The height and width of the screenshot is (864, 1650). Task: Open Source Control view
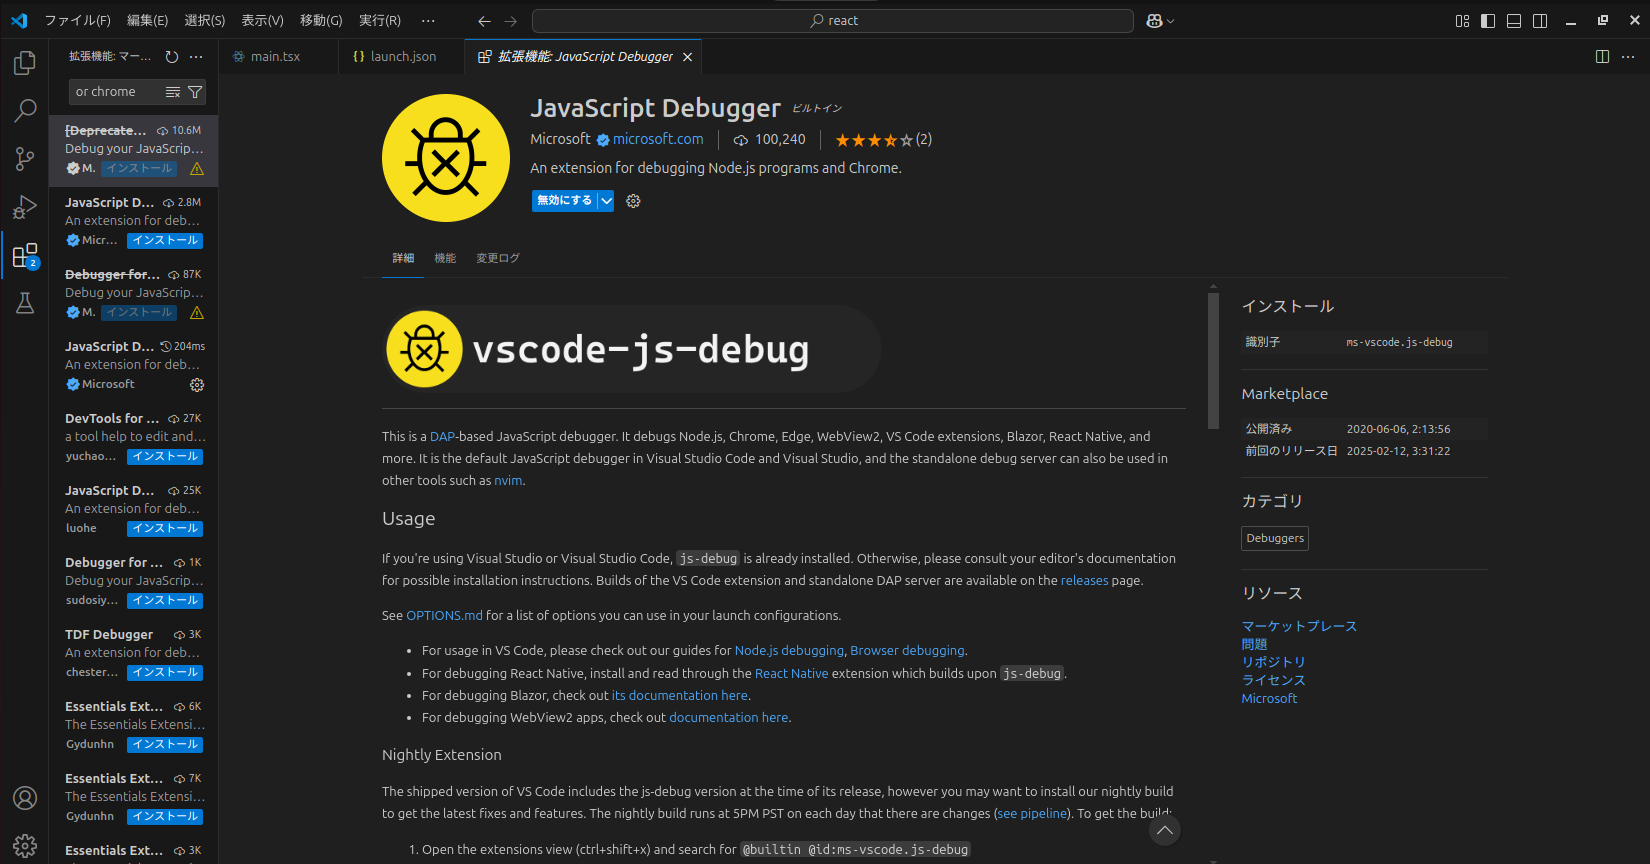pos(25,158)
